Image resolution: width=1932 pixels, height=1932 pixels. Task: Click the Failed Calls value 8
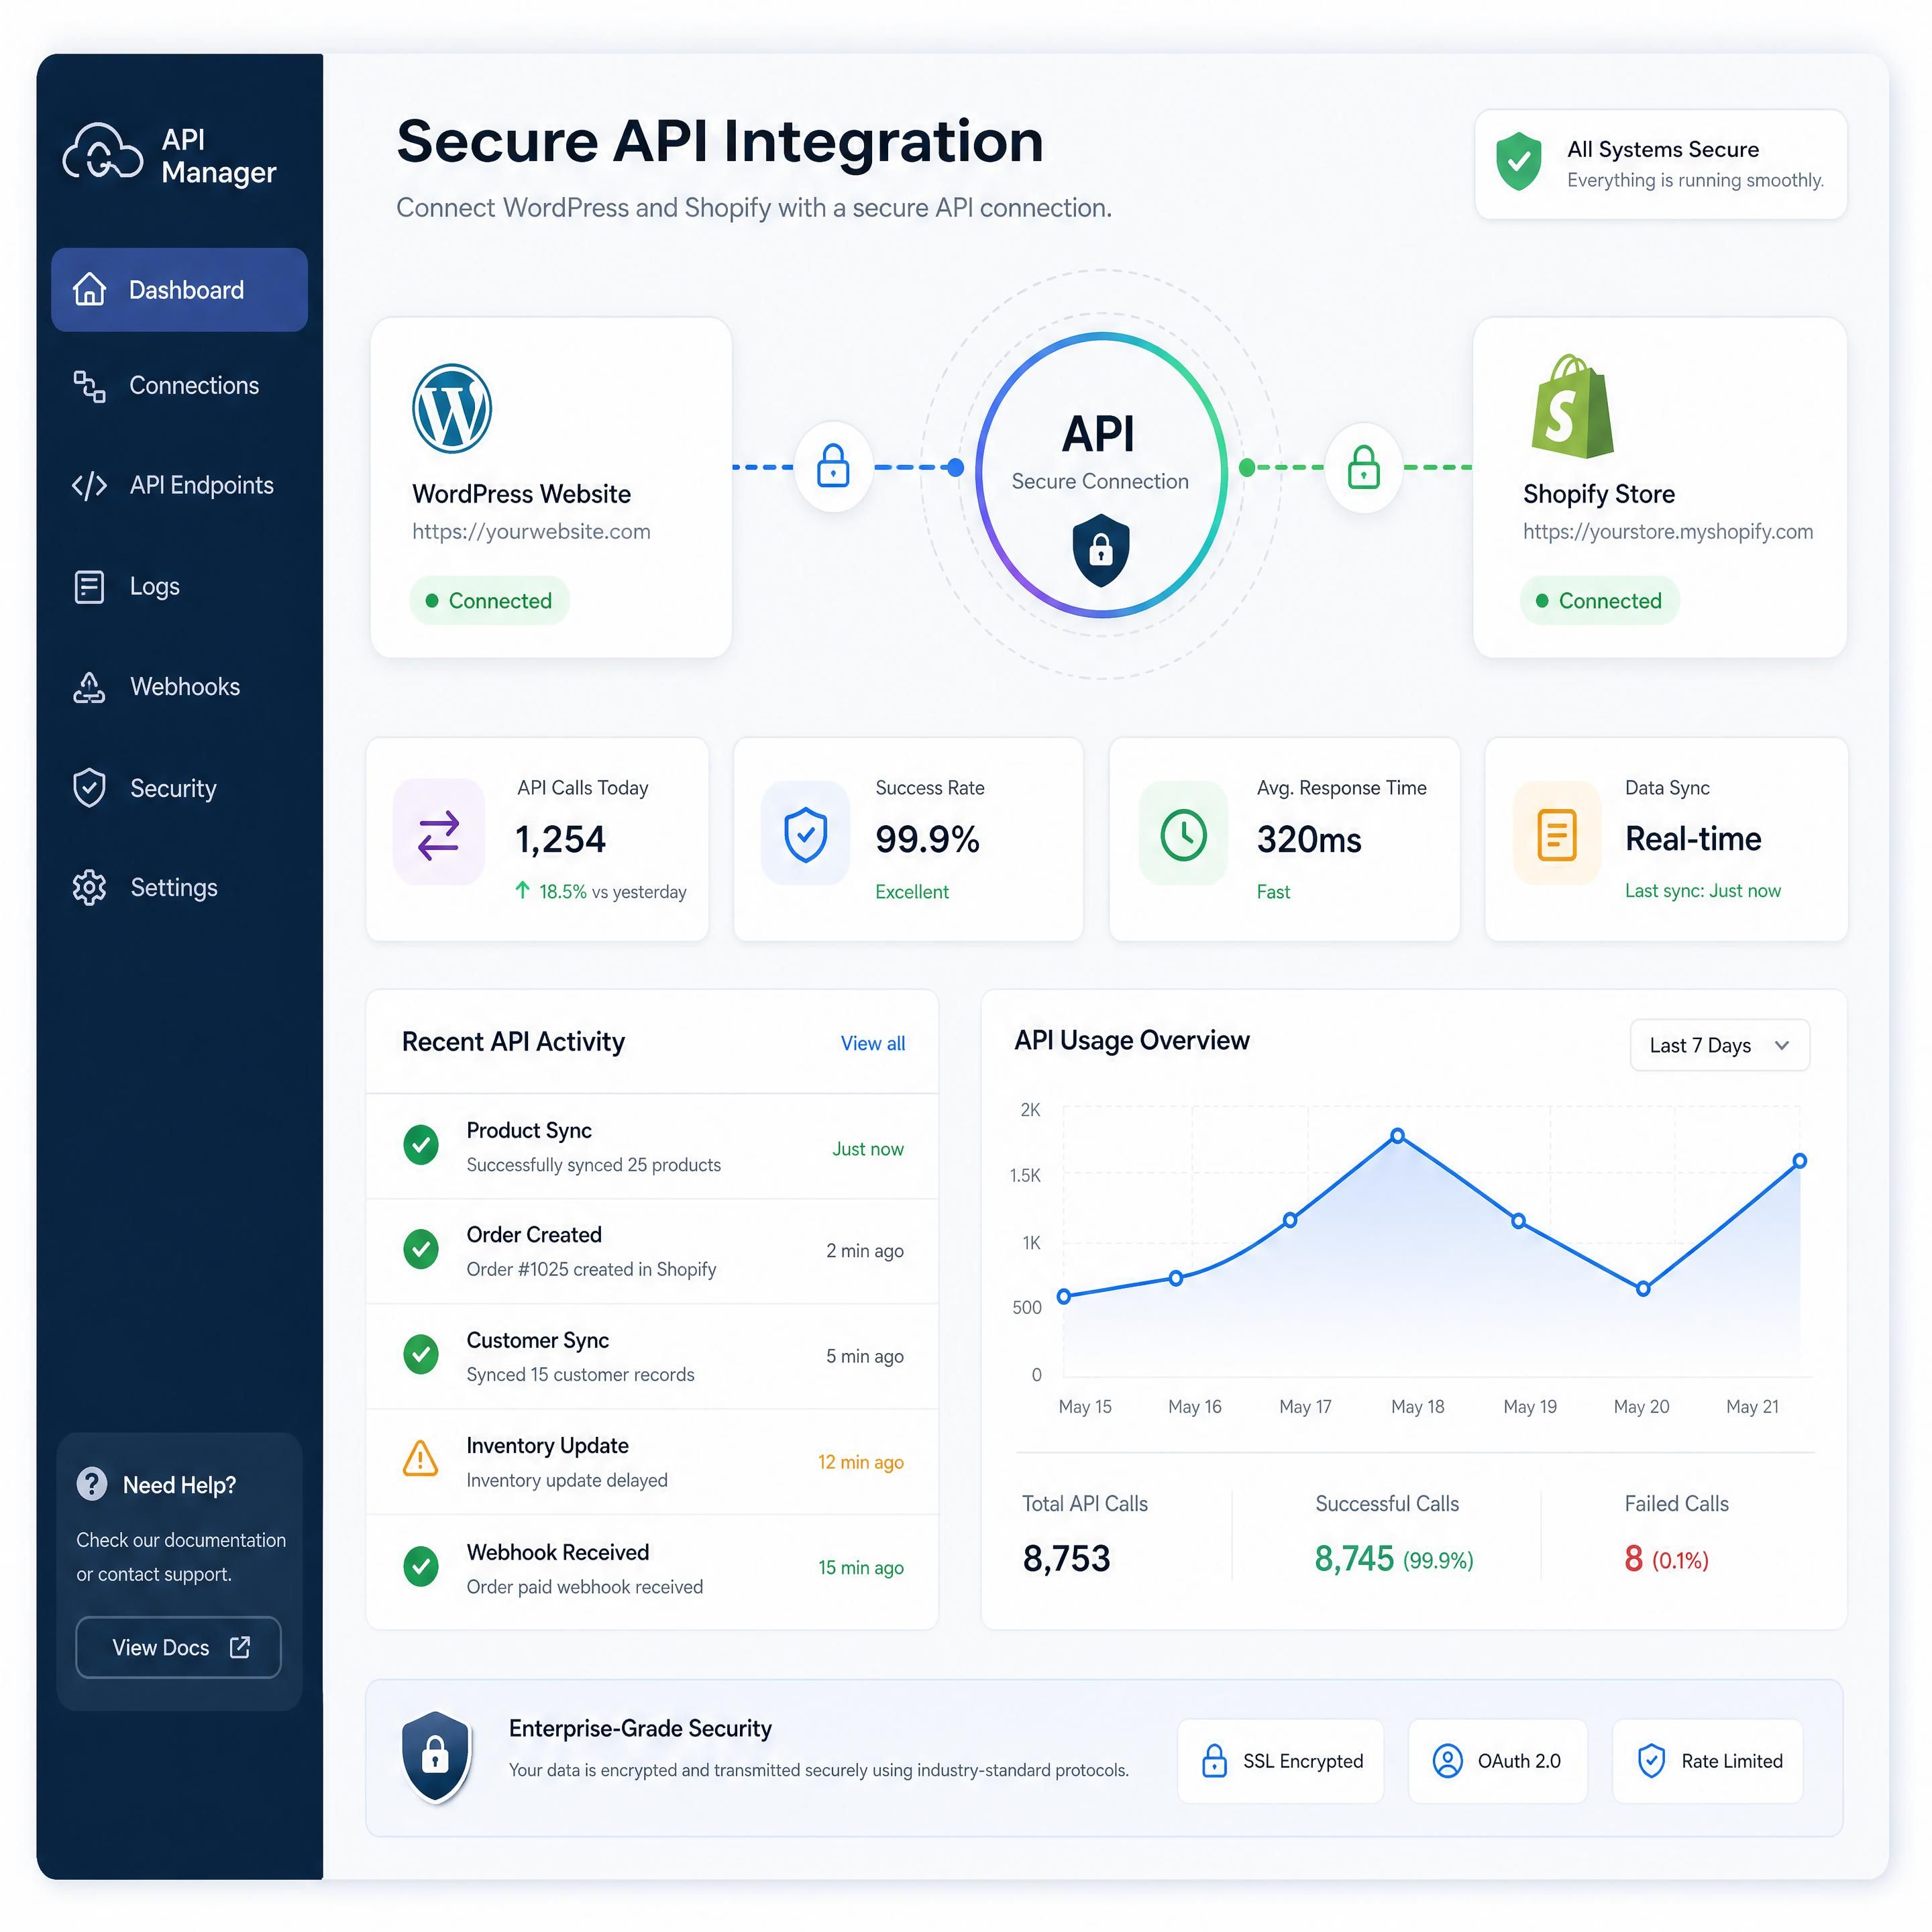tap(1634, 1558)
